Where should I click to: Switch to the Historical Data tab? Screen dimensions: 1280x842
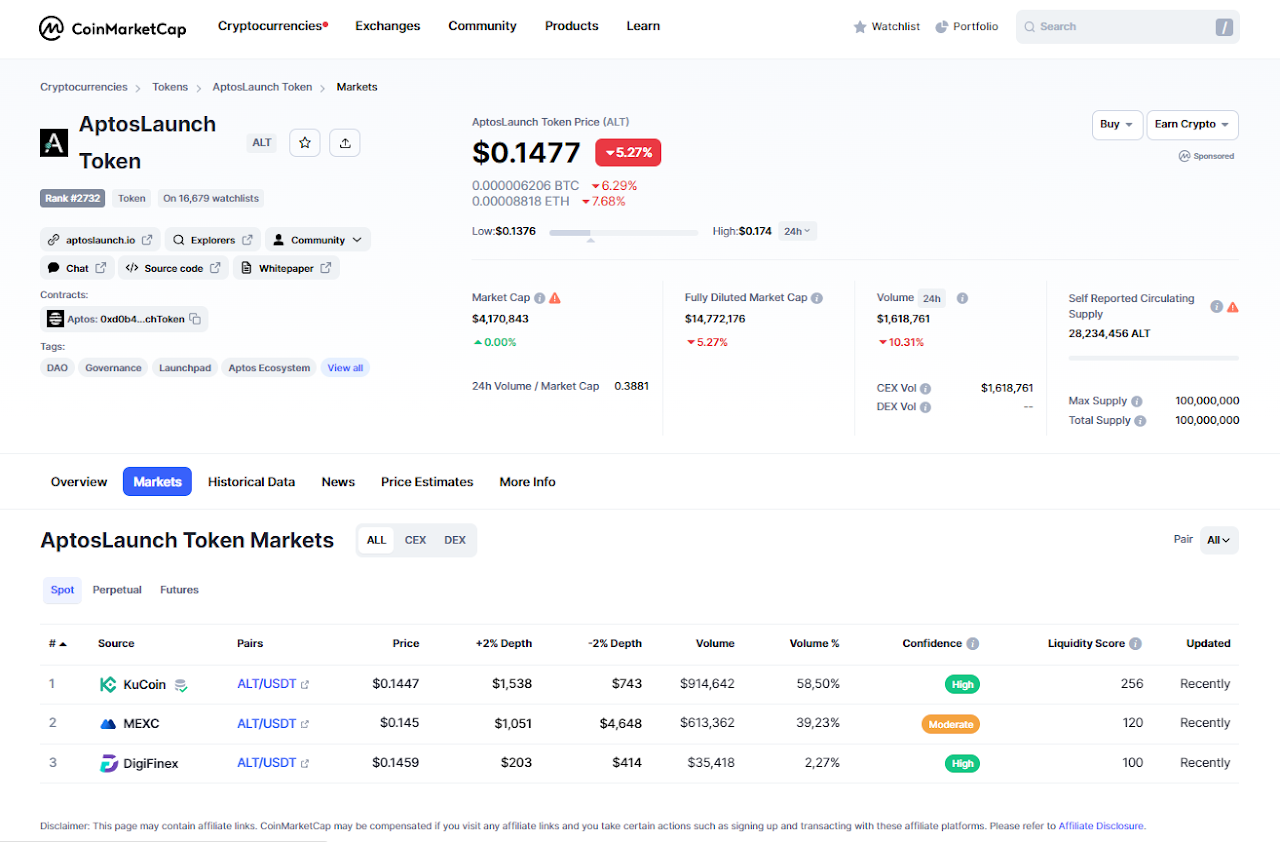(x=251, y=482)
